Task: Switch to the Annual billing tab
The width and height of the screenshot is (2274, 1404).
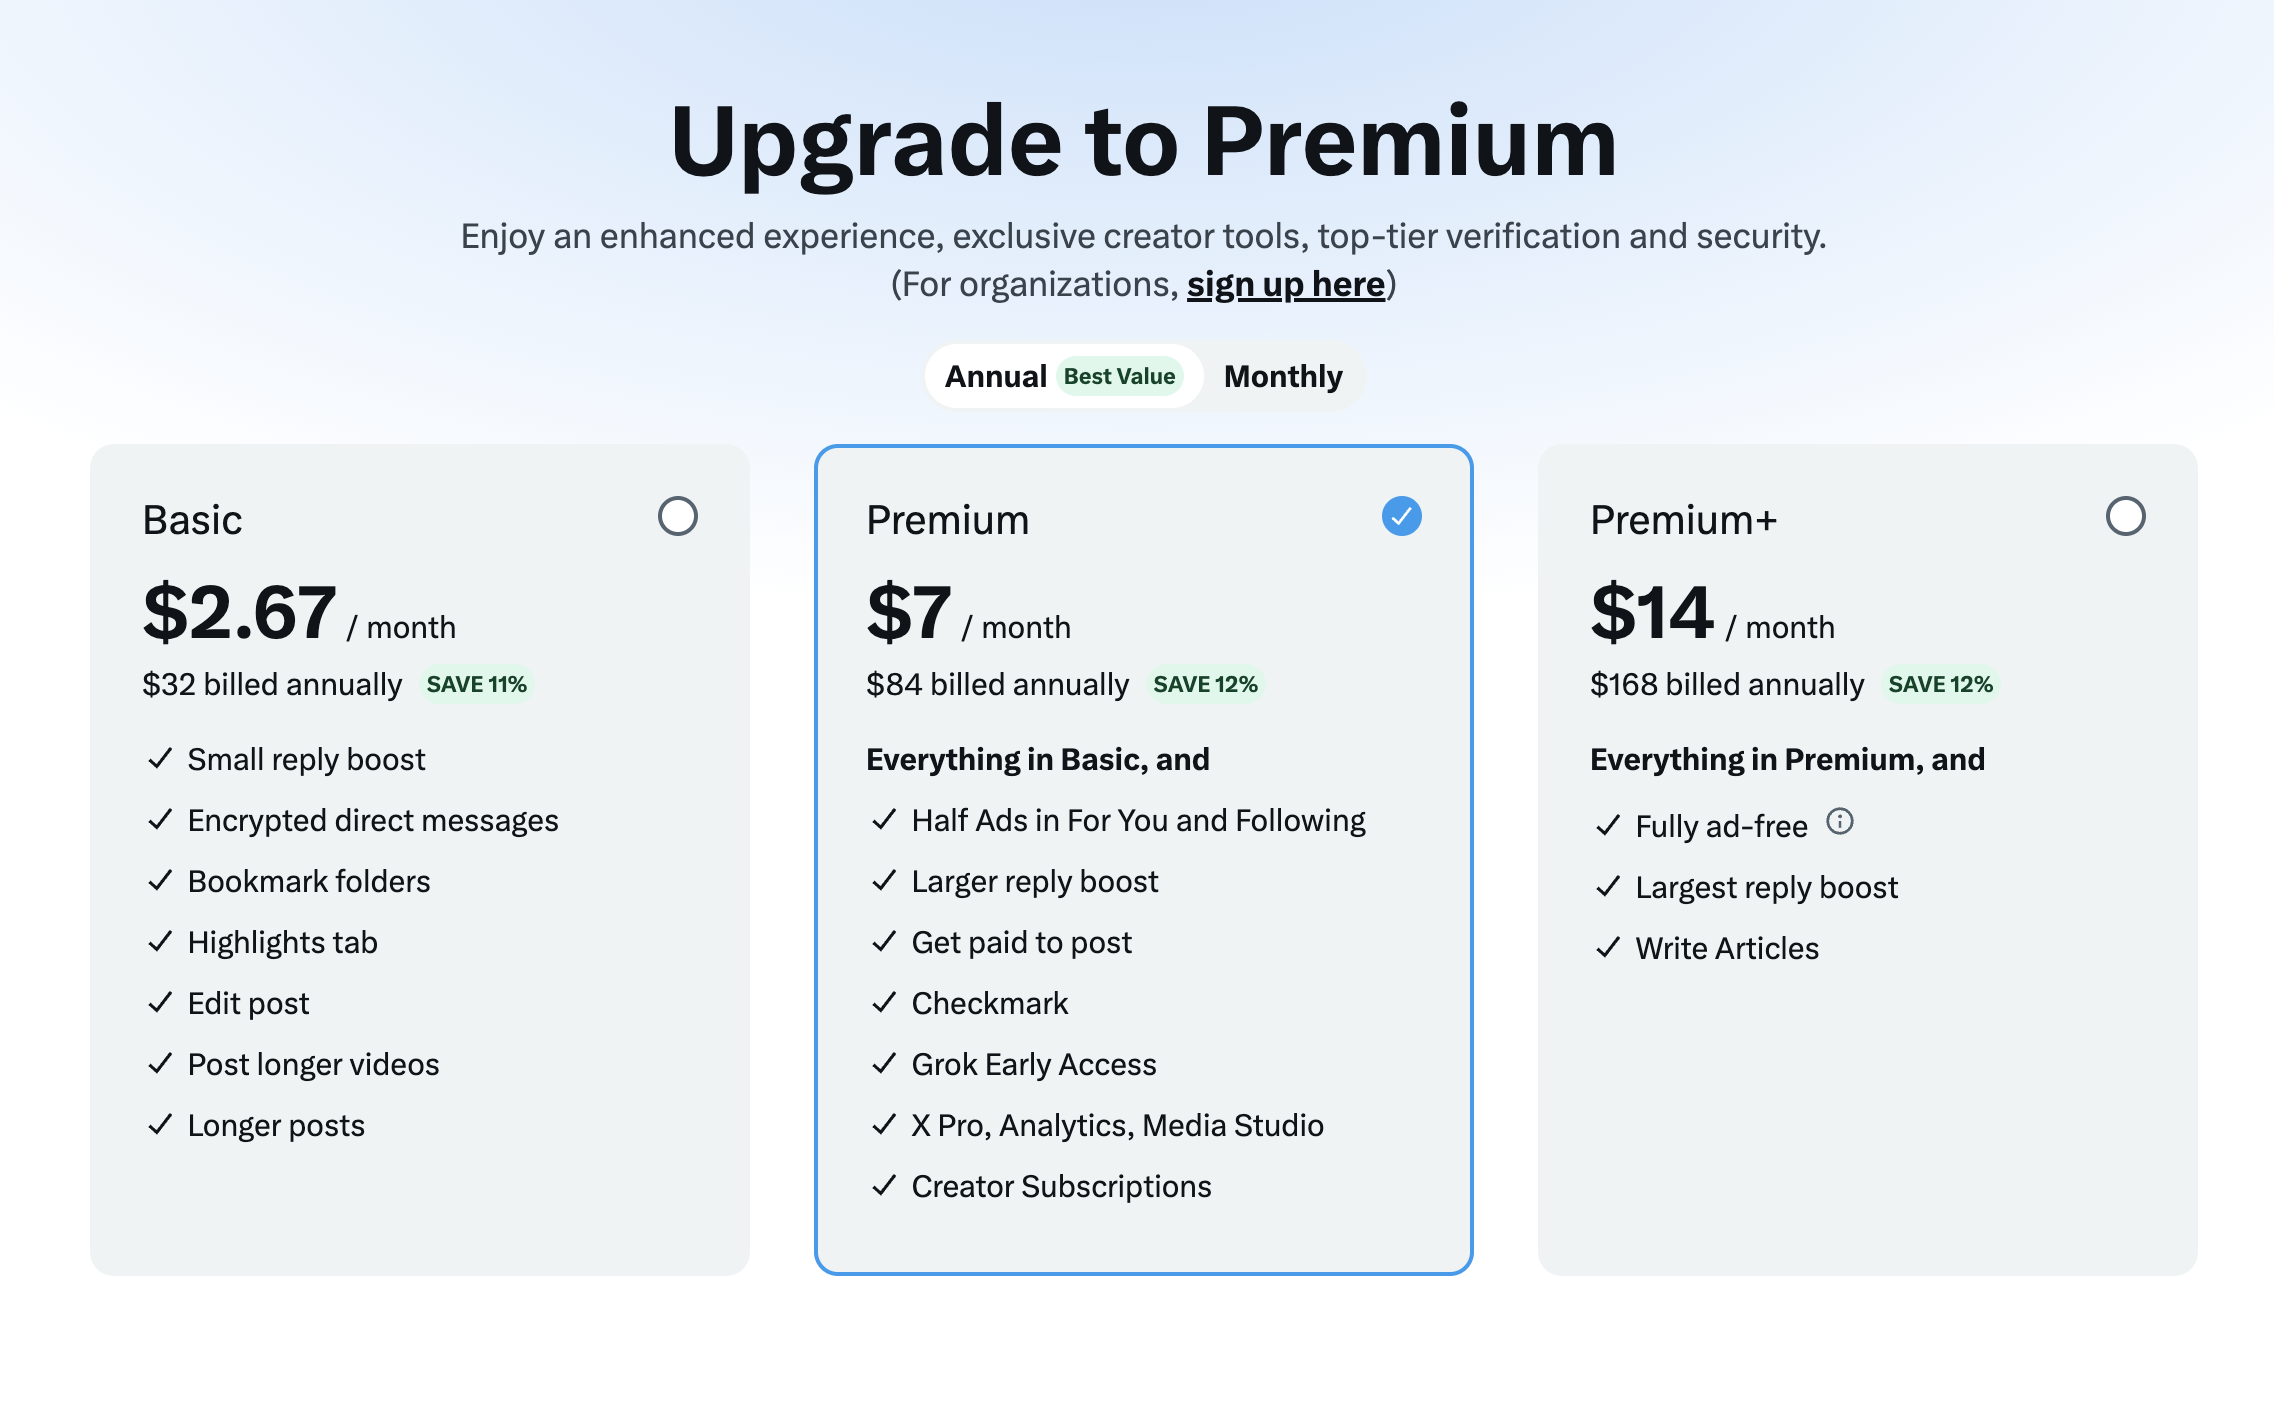Action: pos(996,377)
